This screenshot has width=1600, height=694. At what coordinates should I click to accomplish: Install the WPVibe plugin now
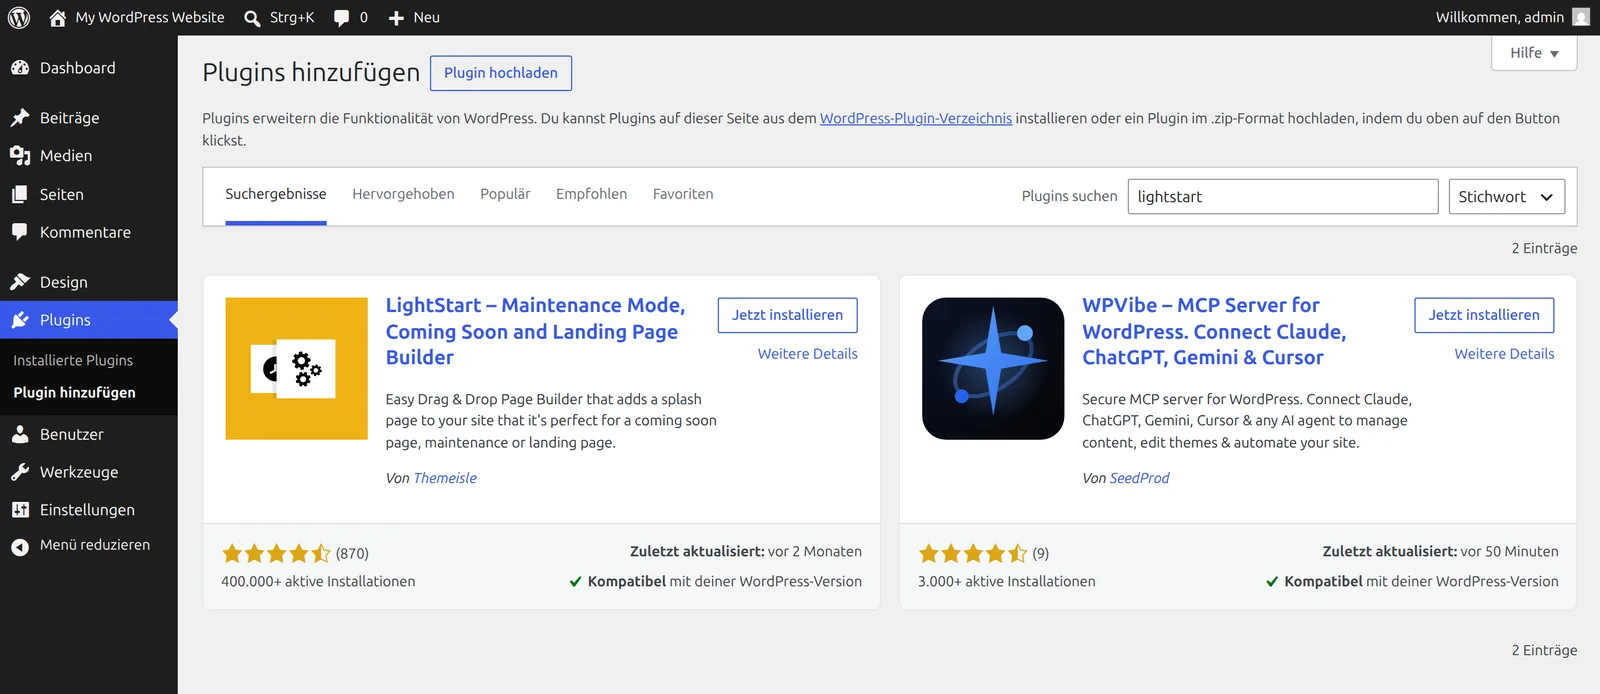coord(1484,315)
